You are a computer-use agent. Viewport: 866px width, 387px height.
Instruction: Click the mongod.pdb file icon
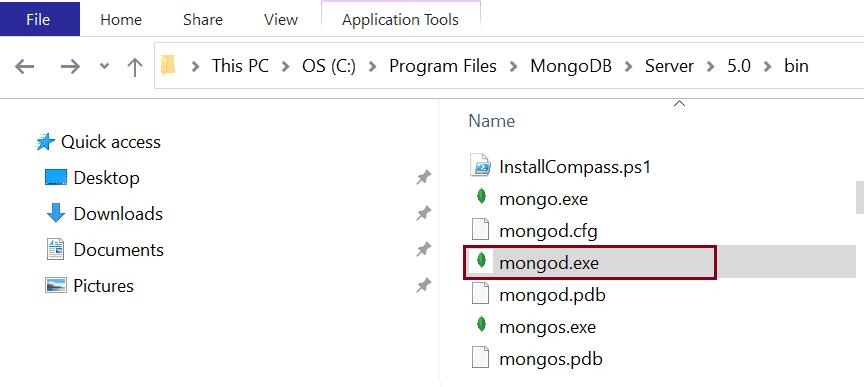click(x=480, y=294)
